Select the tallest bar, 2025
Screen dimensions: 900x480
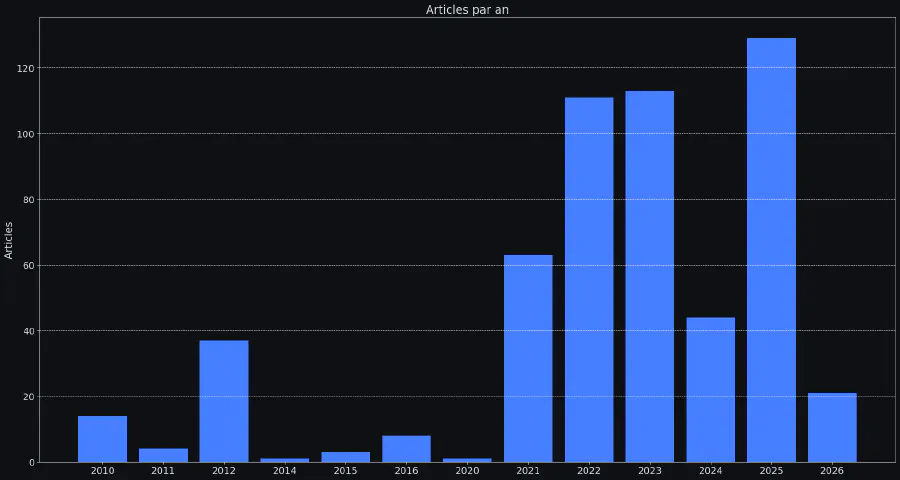[x=771, y=250]
